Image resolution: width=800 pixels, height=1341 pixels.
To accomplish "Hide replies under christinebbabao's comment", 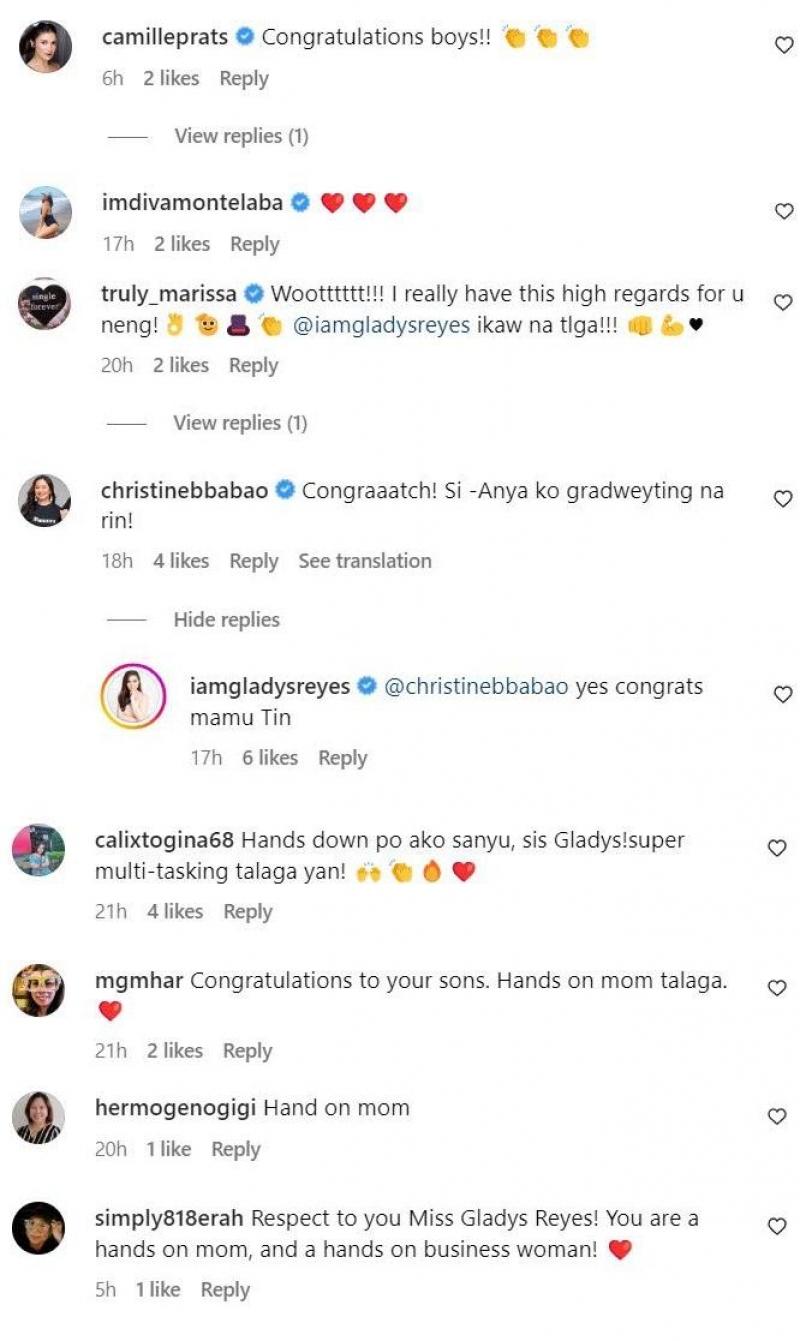I will click(x=226, y=620).
